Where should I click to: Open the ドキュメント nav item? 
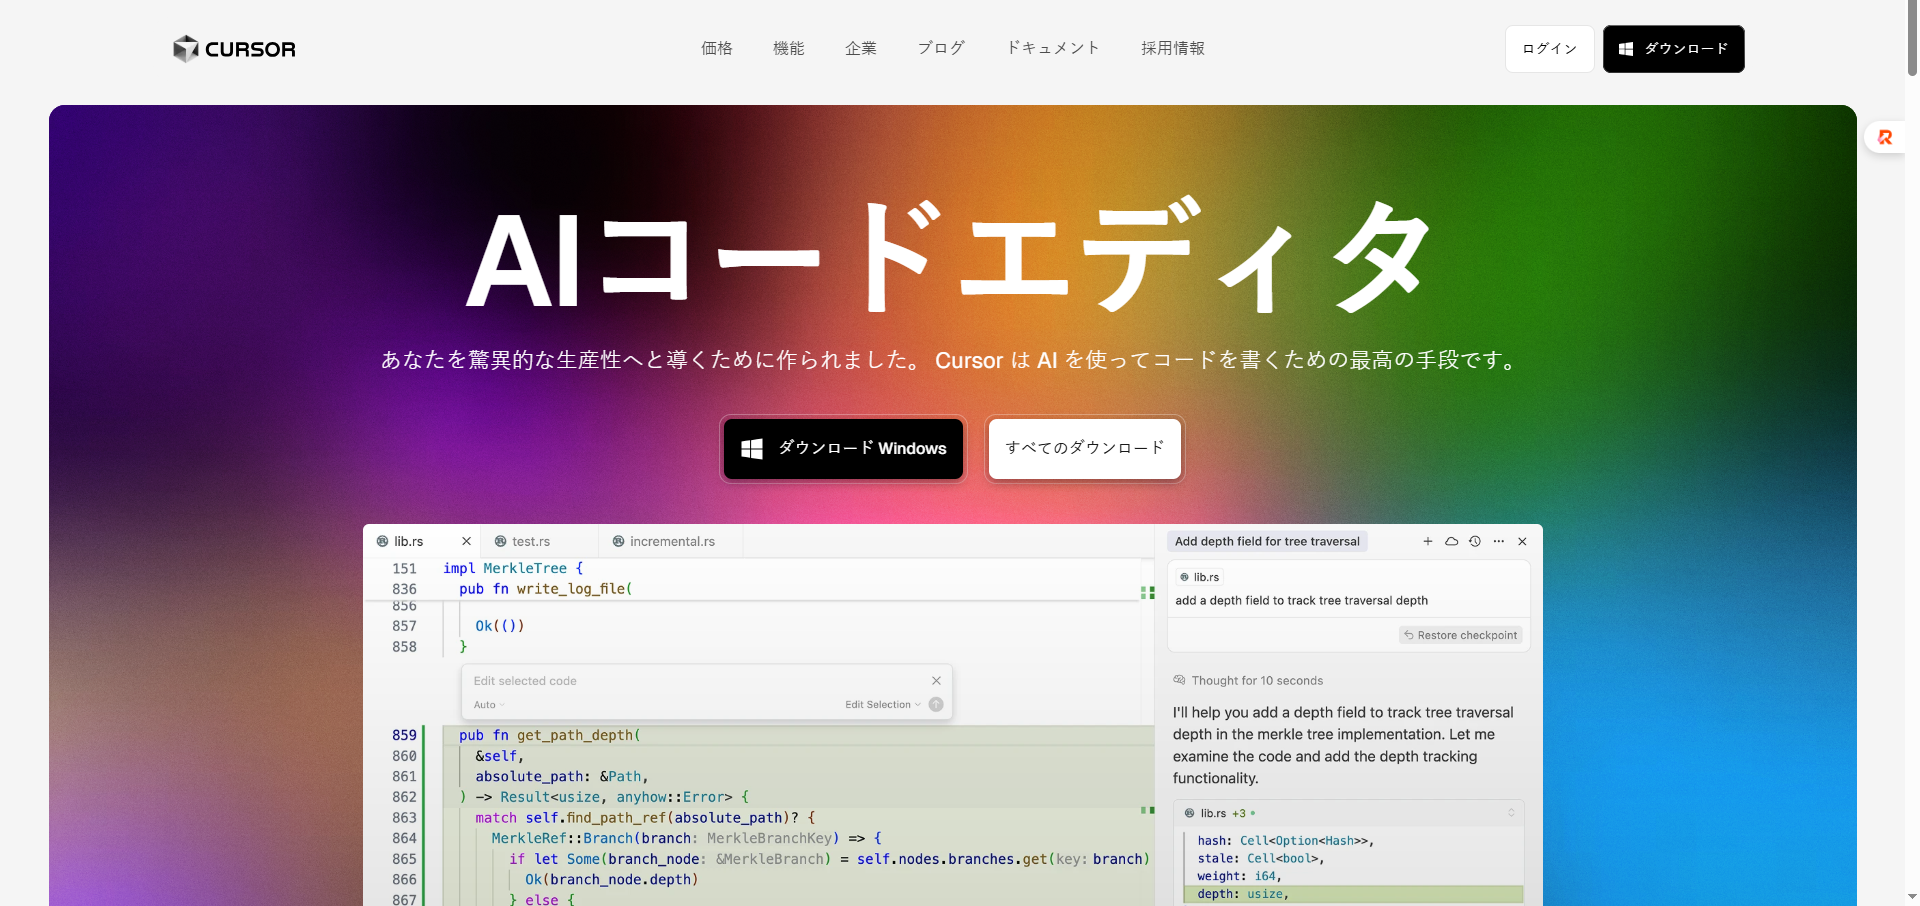[1053, 48]
